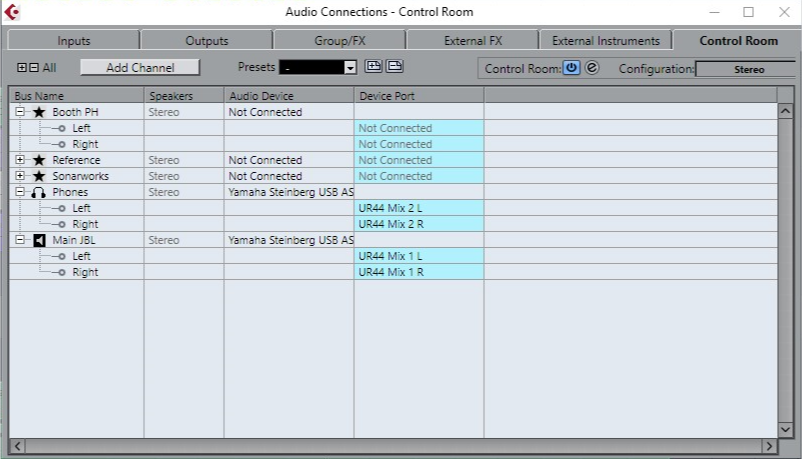
Task: Select Booth PH Left device port cell
Action: (x=418, y=128)
